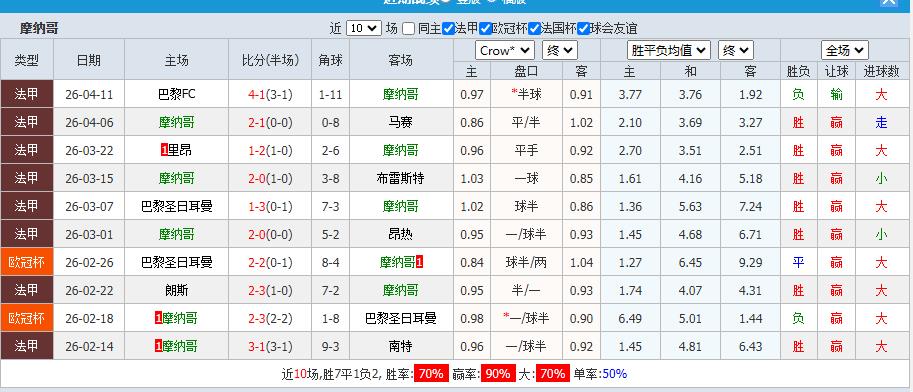
Task: Click the date 26-03-22
Action: 89,150
